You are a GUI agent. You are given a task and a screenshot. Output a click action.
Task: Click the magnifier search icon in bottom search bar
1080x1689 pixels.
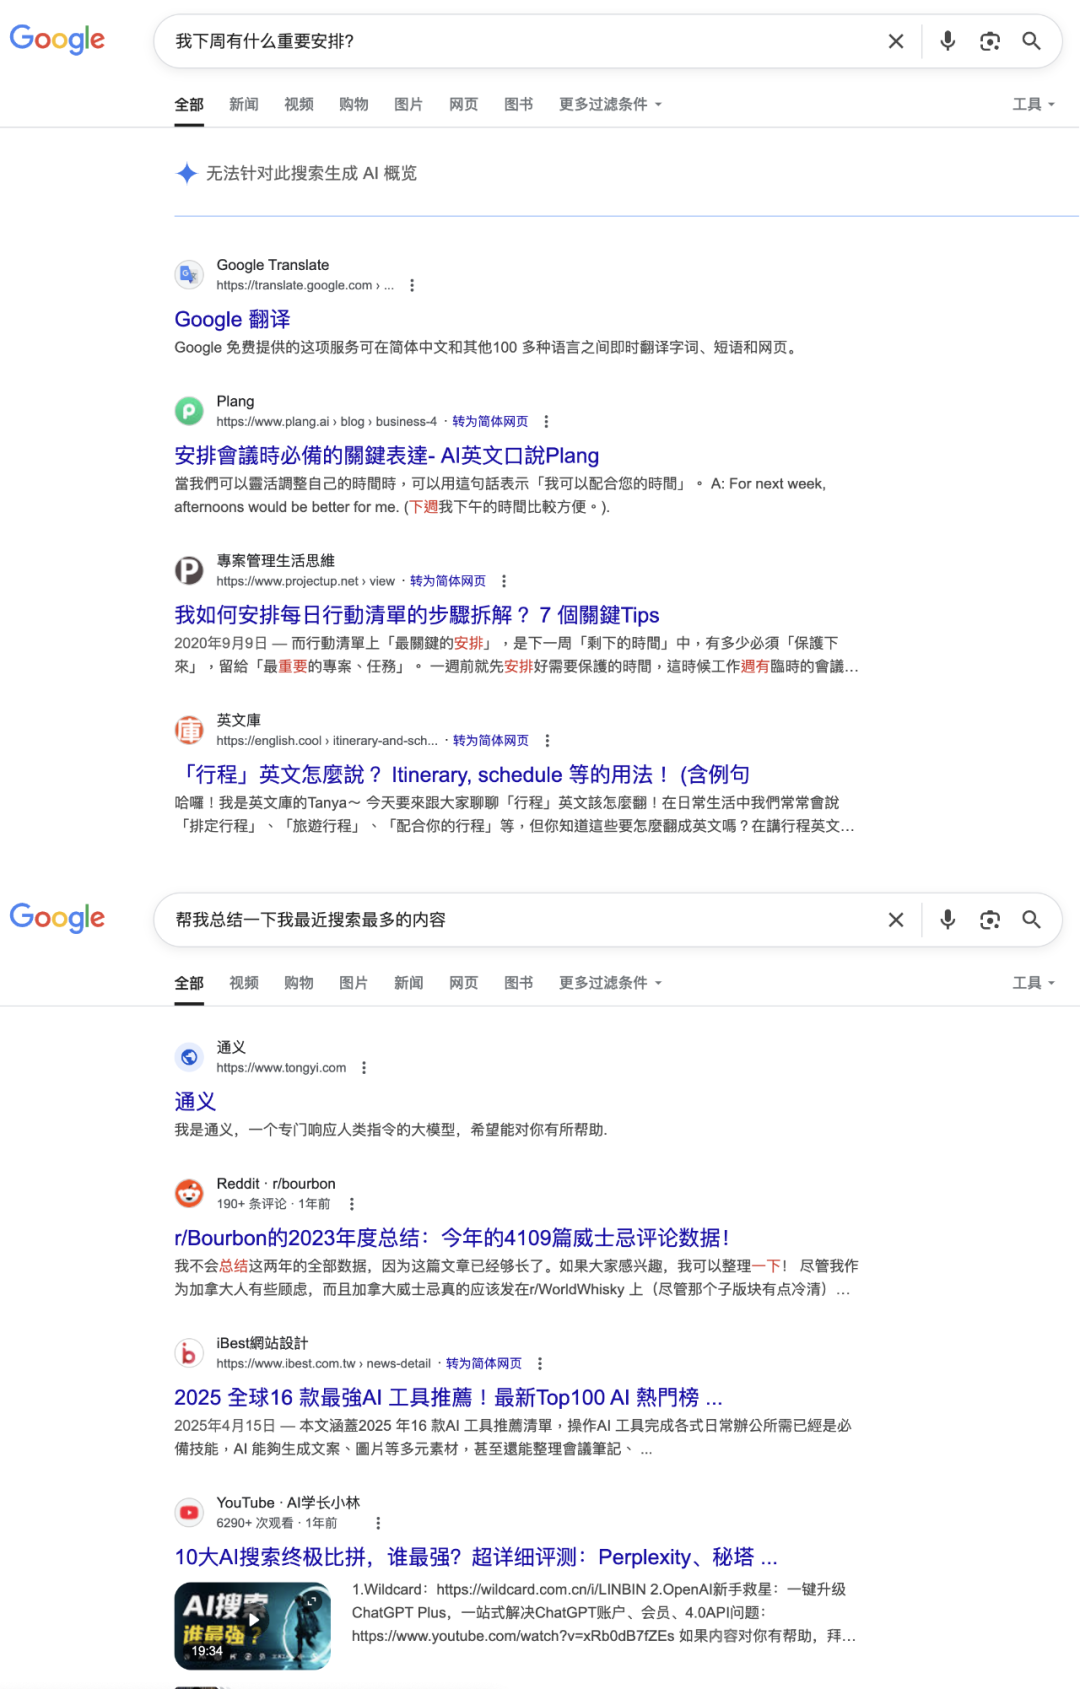(x=1031, y=920)
